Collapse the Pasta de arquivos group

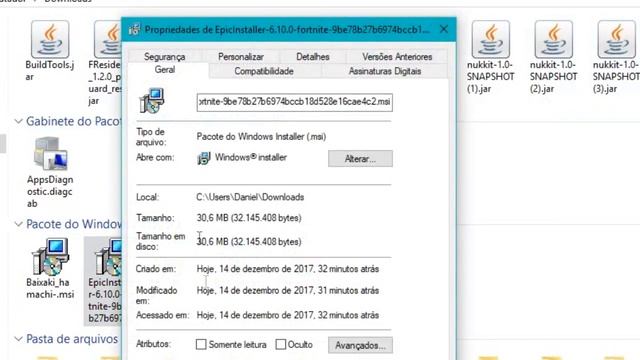click(x=18, y=339)
